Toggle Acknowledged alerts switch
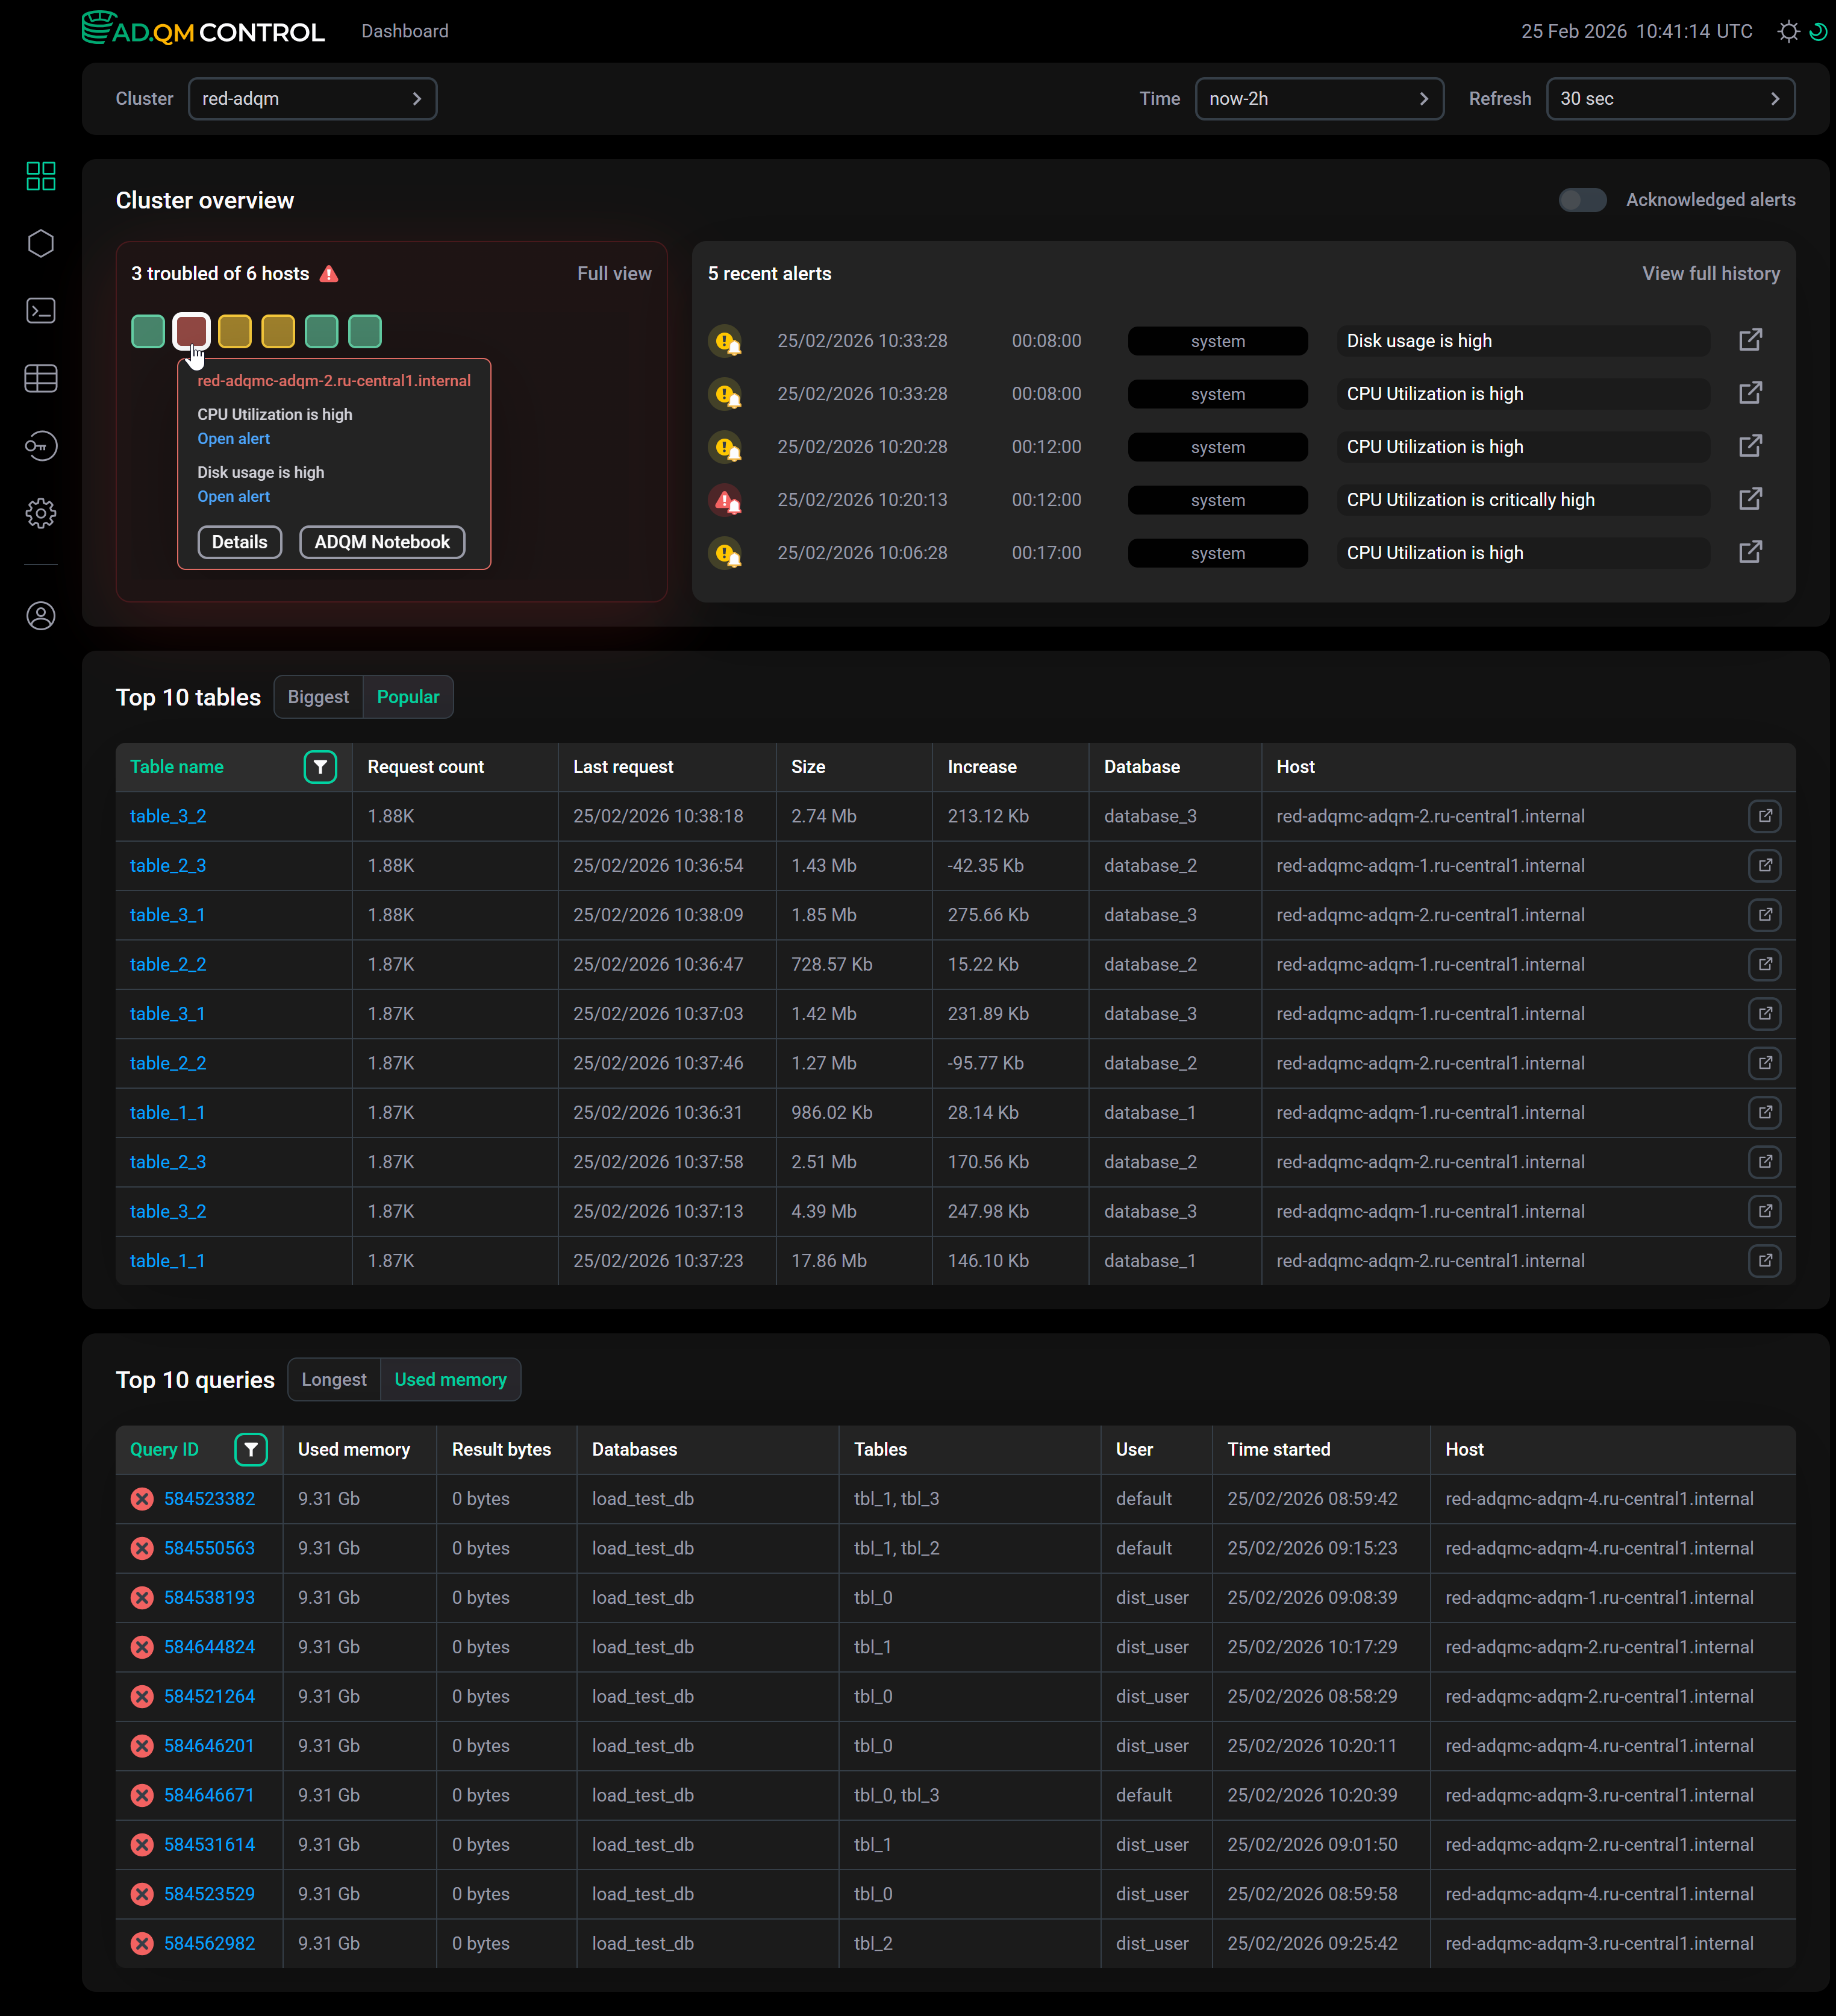 [x=1582, y=200]
